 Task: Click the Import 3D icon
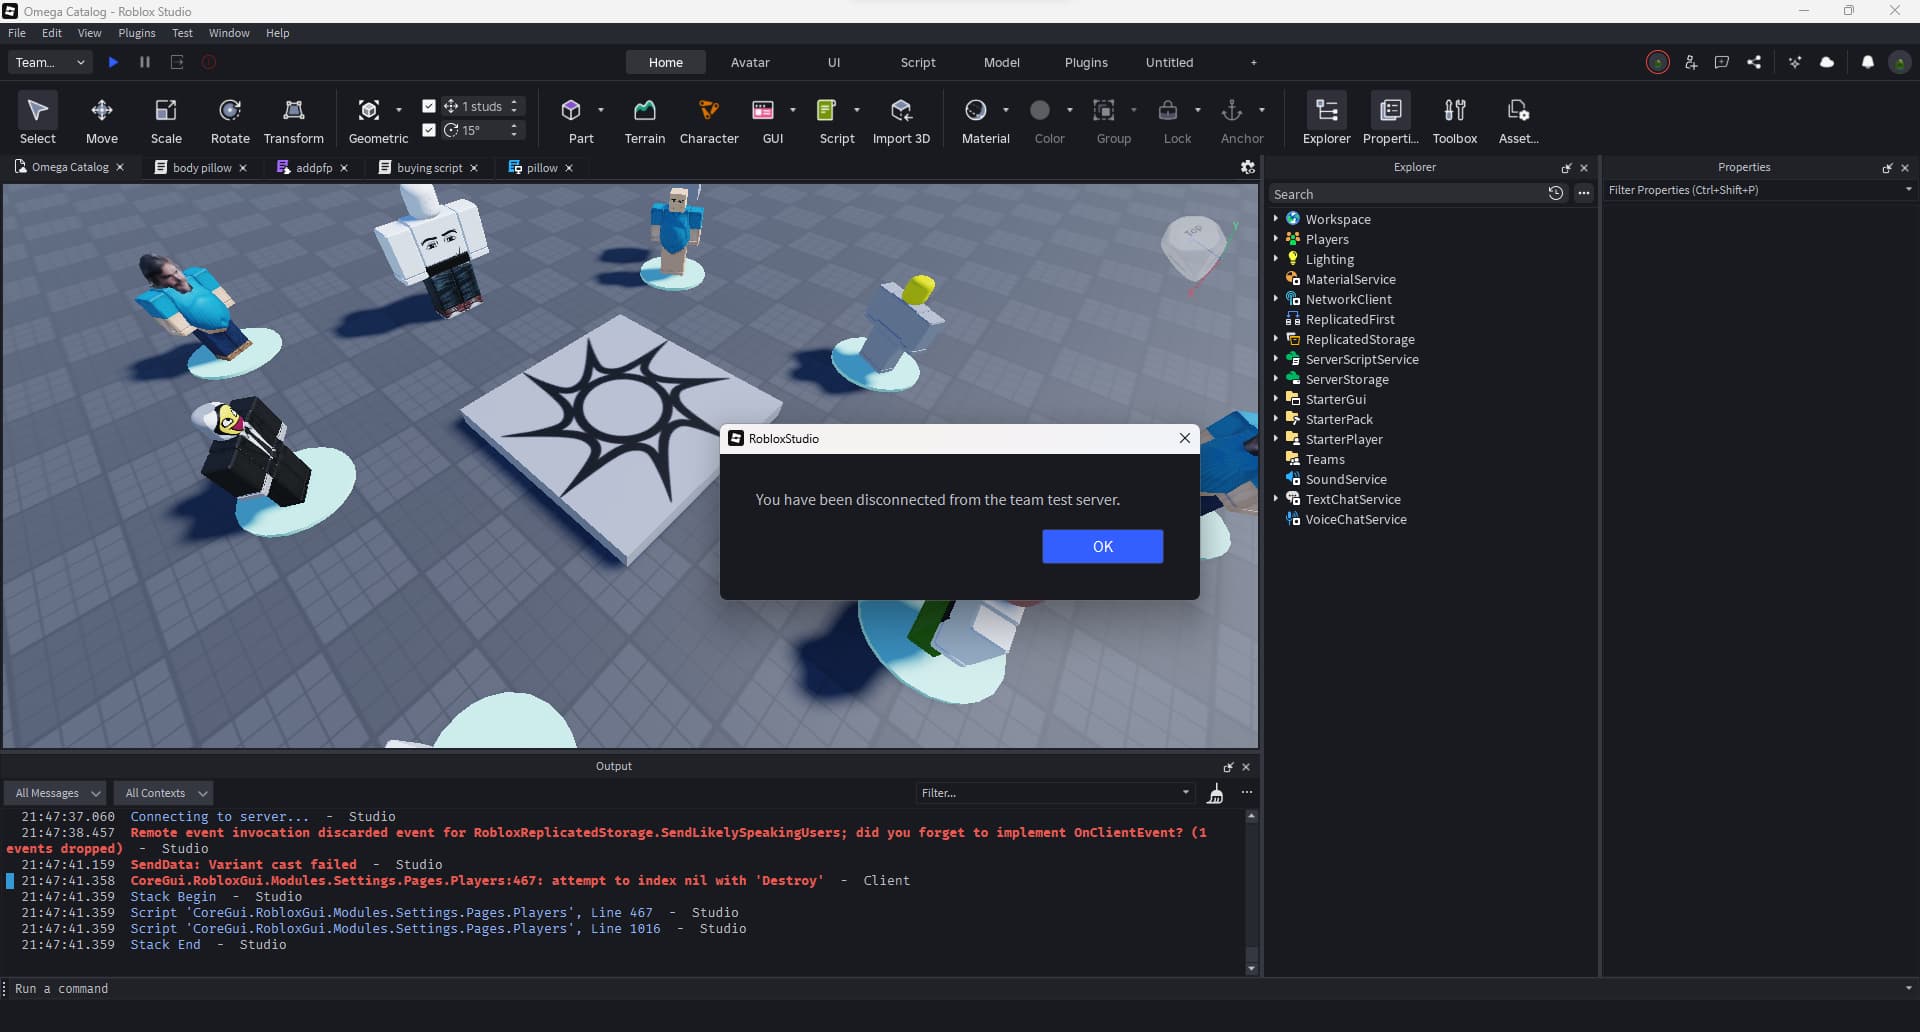[x=901, y=110]
